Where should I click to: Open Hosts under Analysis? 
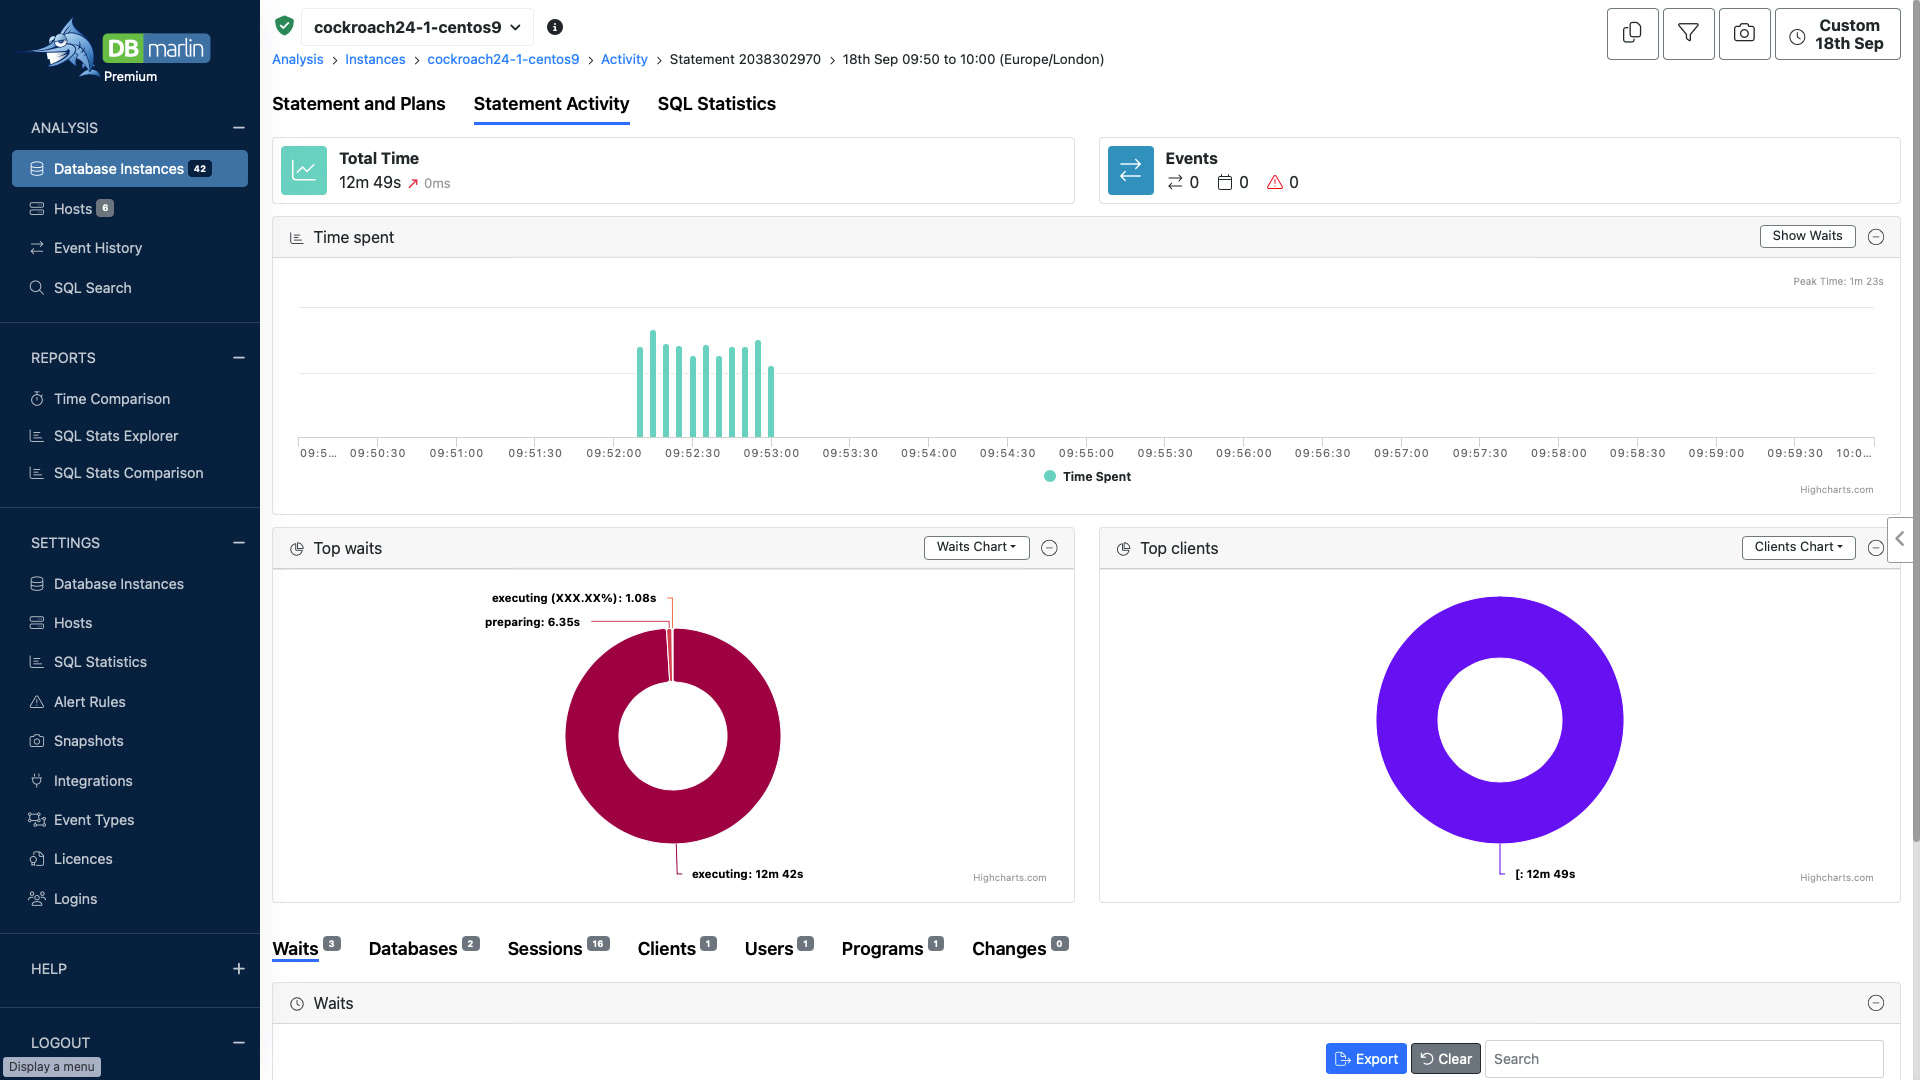click(72, 208)
